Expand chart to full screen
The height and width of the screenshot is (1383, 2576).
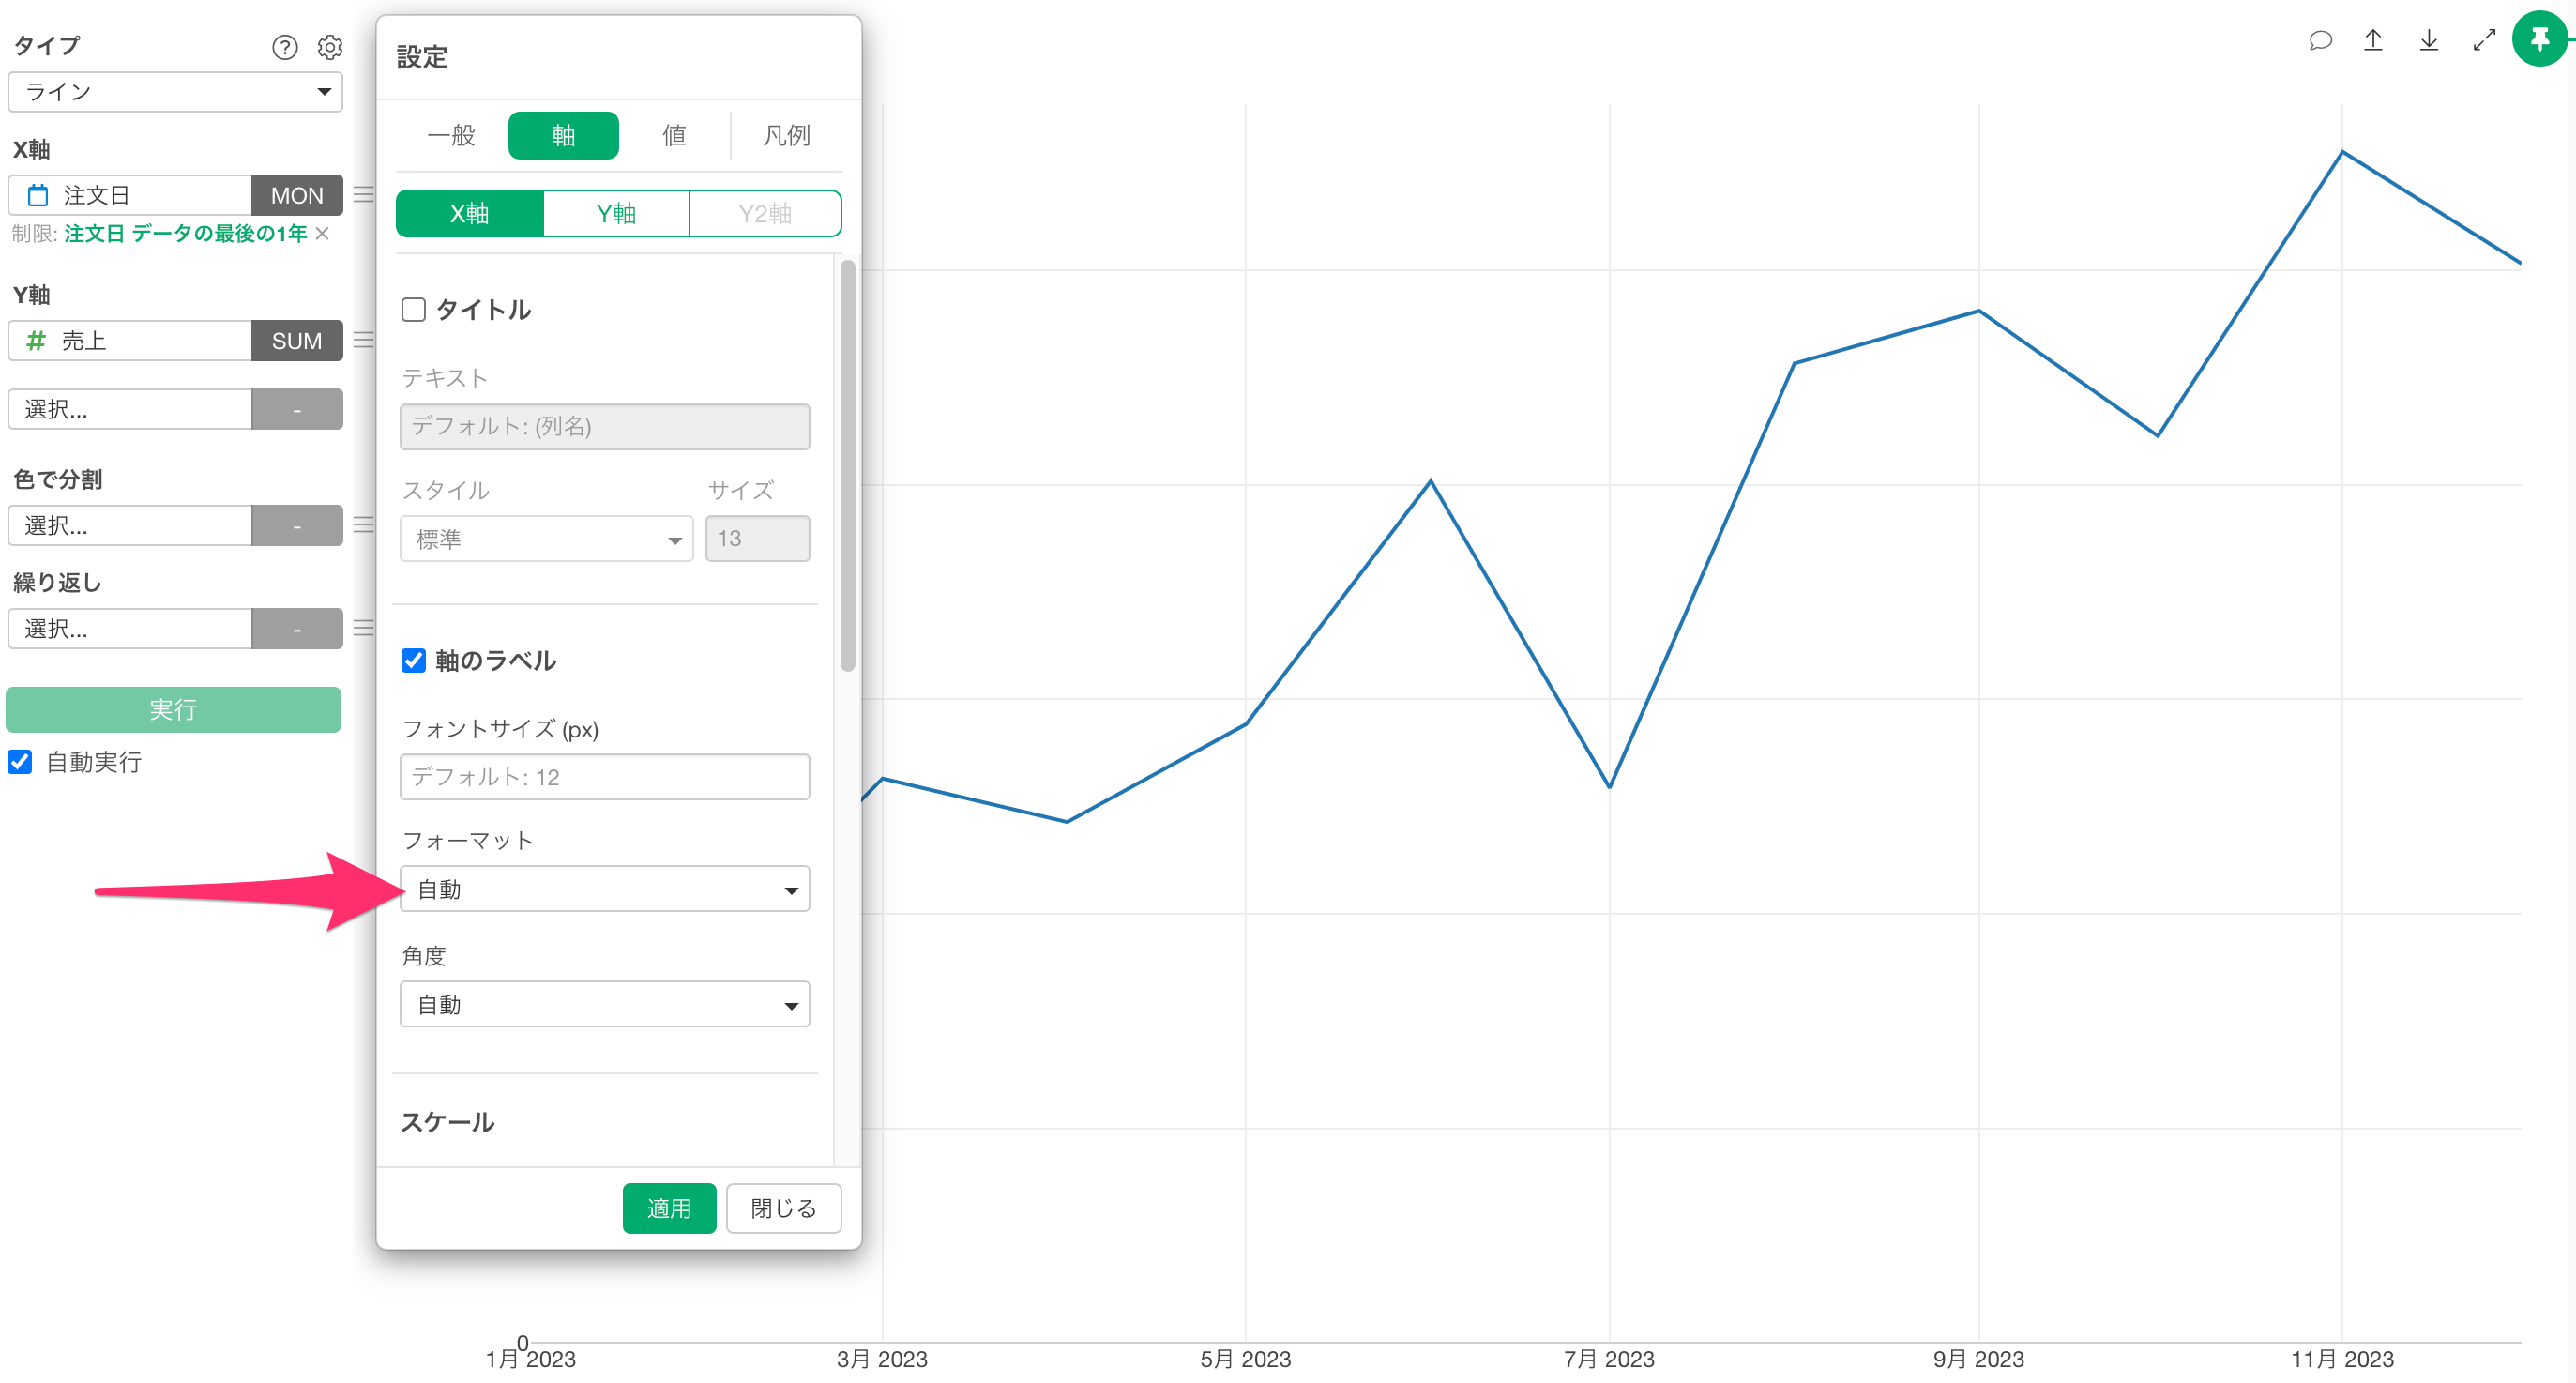(2484, 40)
